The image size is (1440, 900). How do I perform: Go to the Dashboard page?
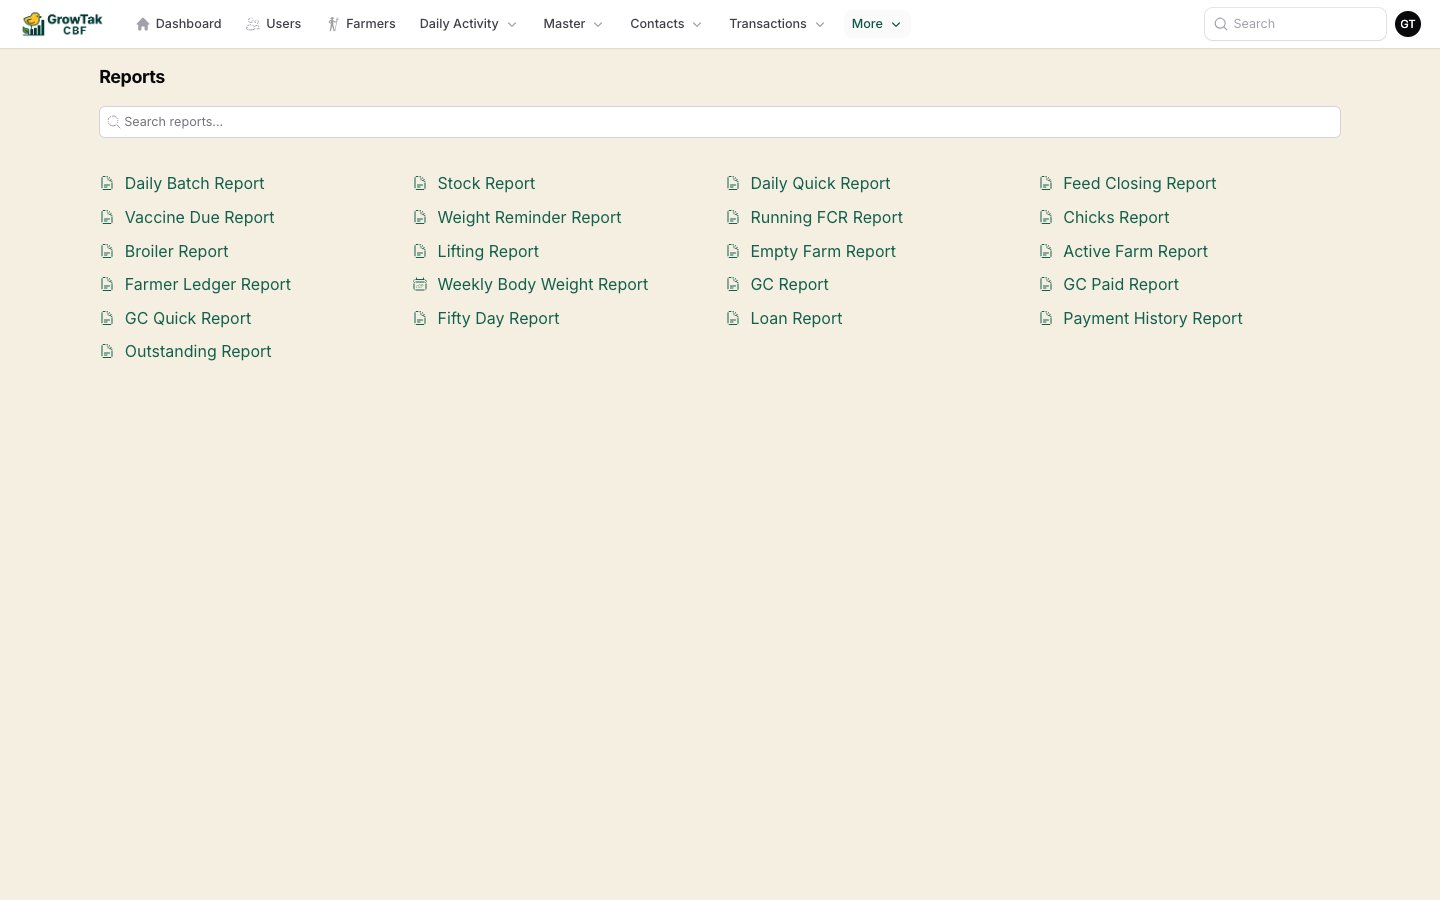point(179,24)
